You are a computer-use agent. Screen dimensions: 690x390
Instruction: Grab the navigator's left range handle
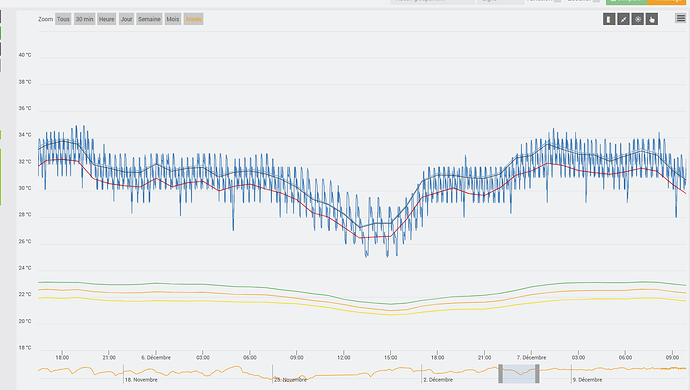(500, 374)
